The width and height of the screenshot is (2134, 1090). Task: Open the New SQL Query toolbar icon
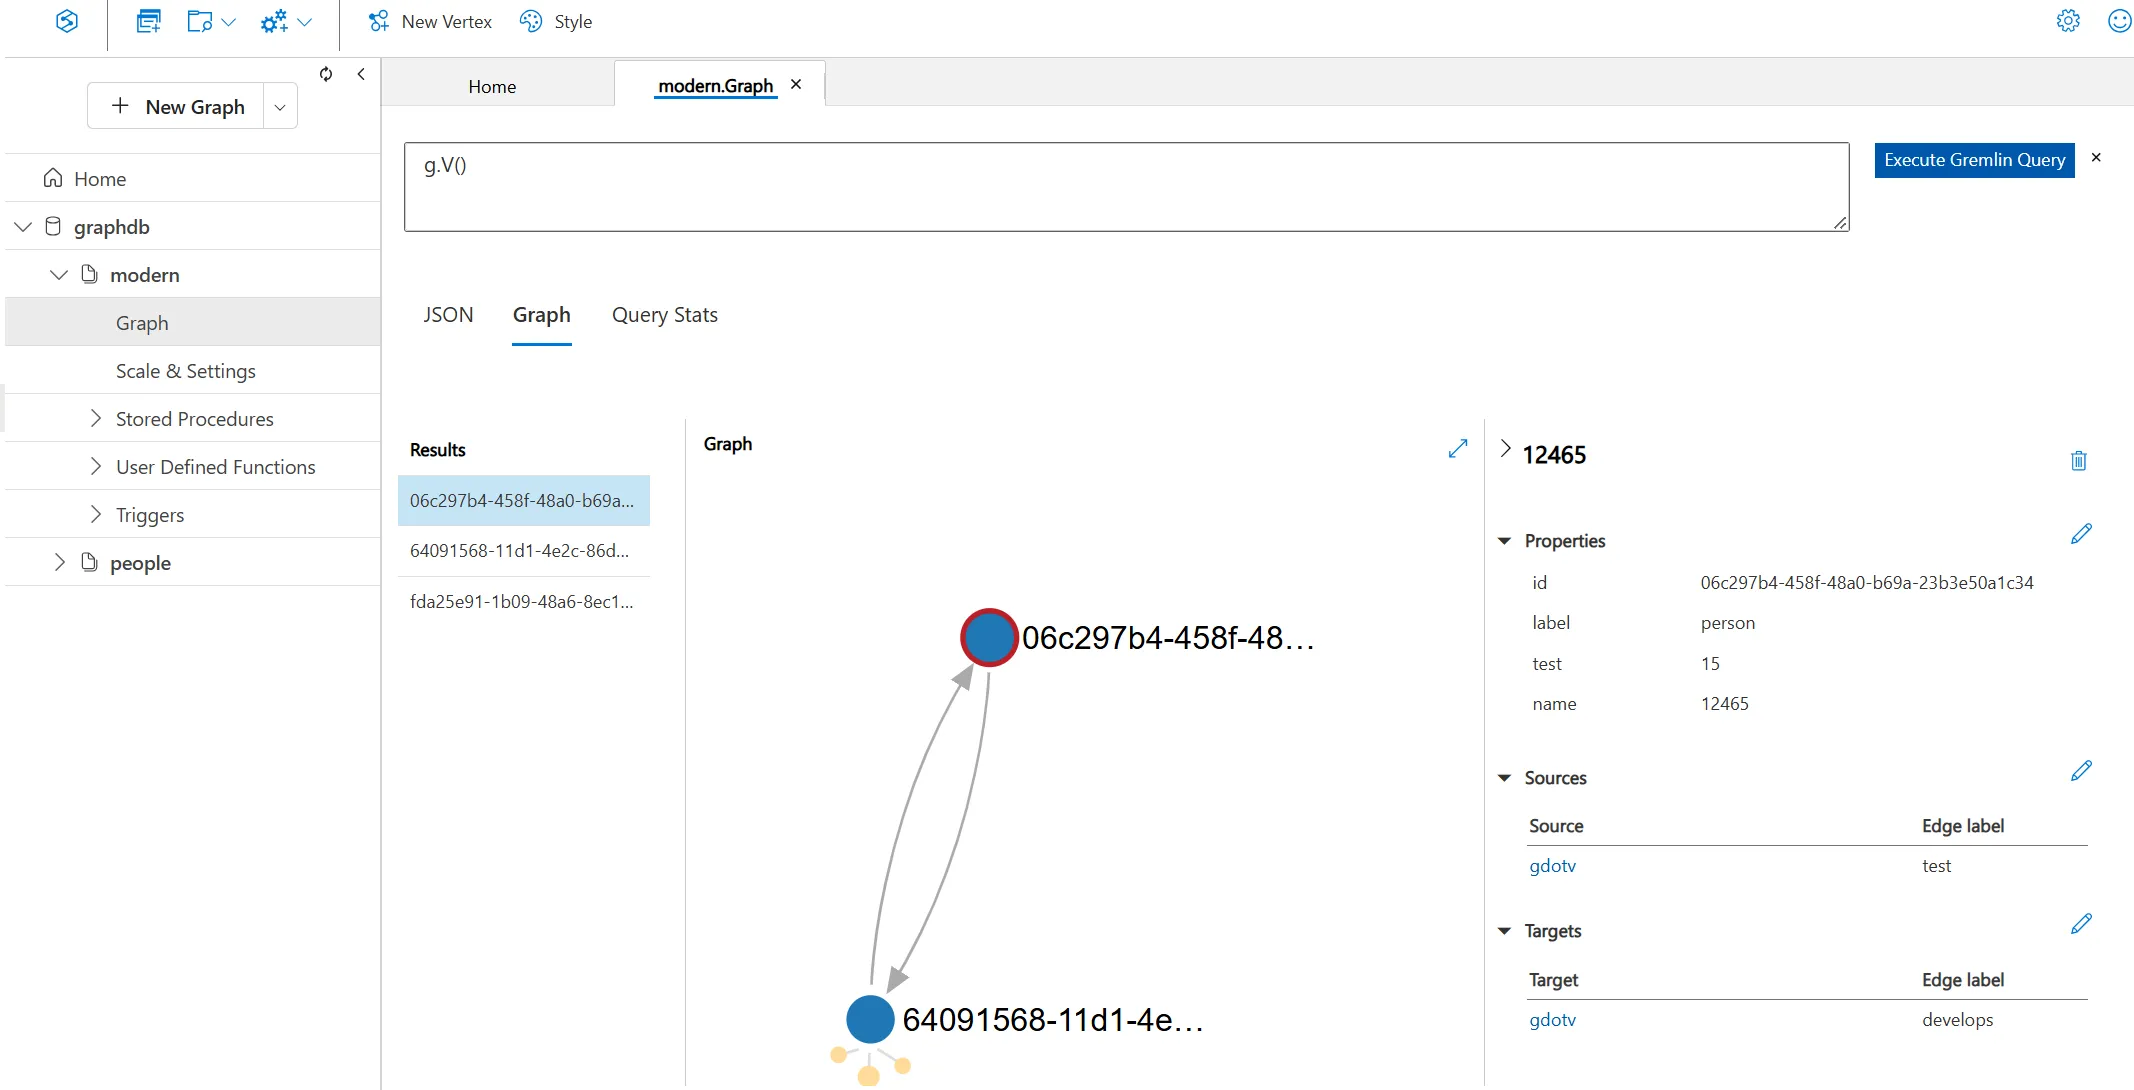(148, 21)
